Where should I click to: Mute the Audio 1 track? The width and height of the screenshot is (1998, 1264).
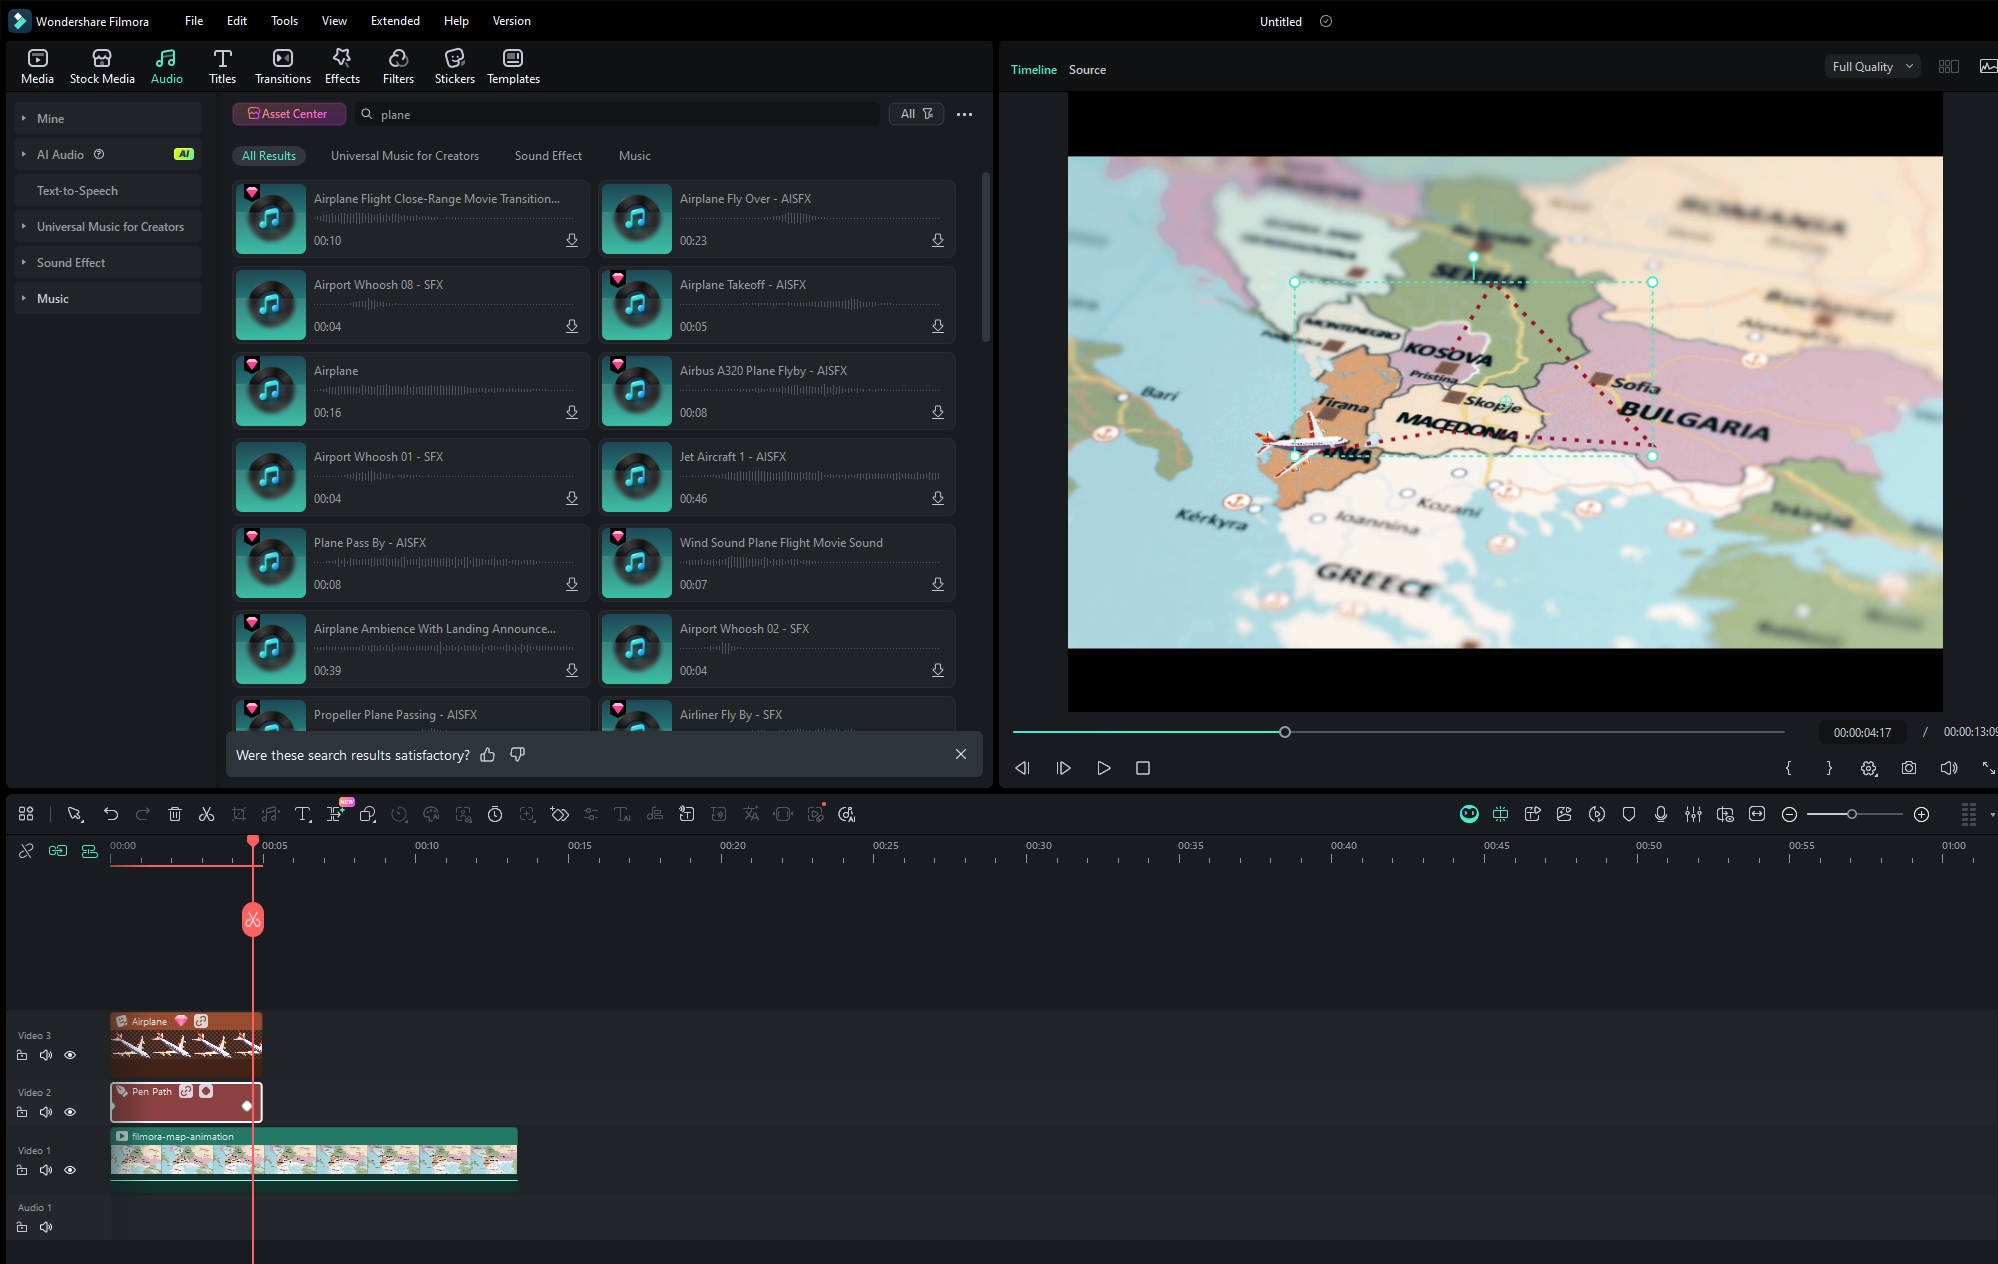click(x=46, y=1227)
